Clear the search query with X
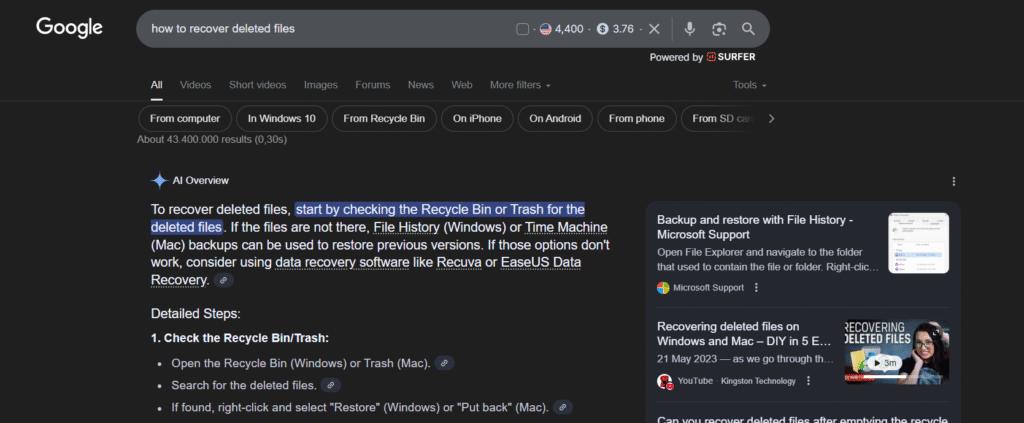 654,29
